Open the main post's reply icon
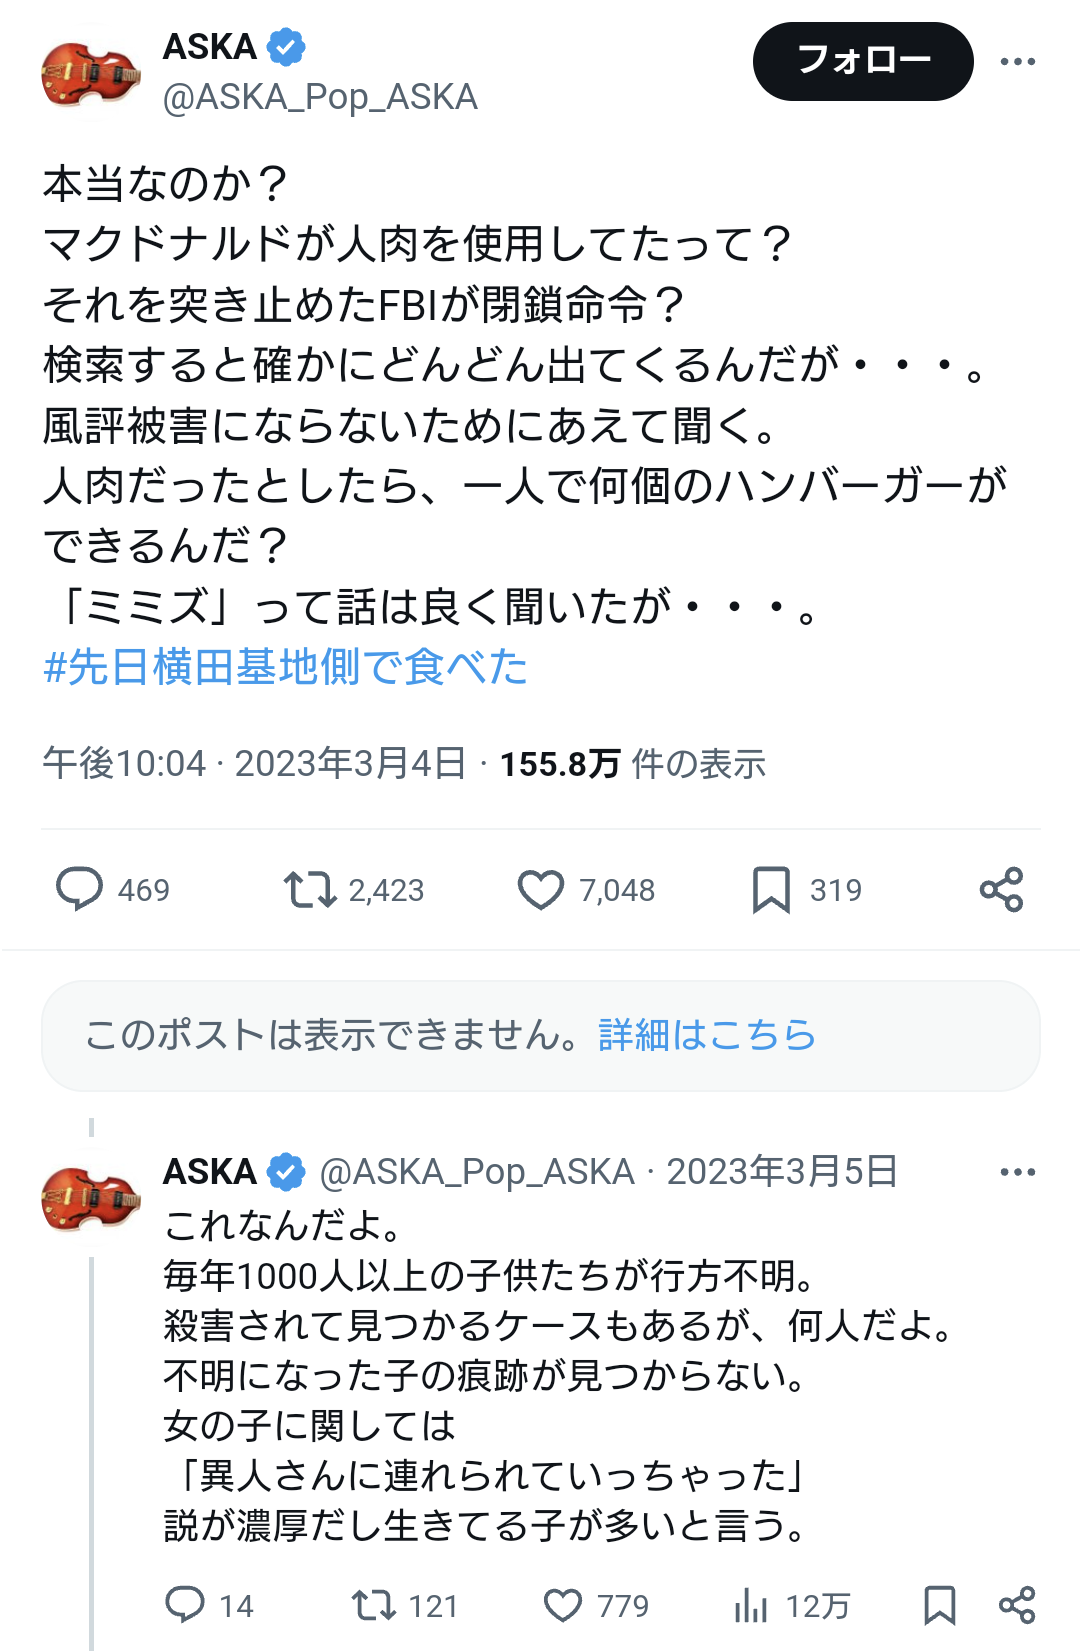 pos(79,889)
